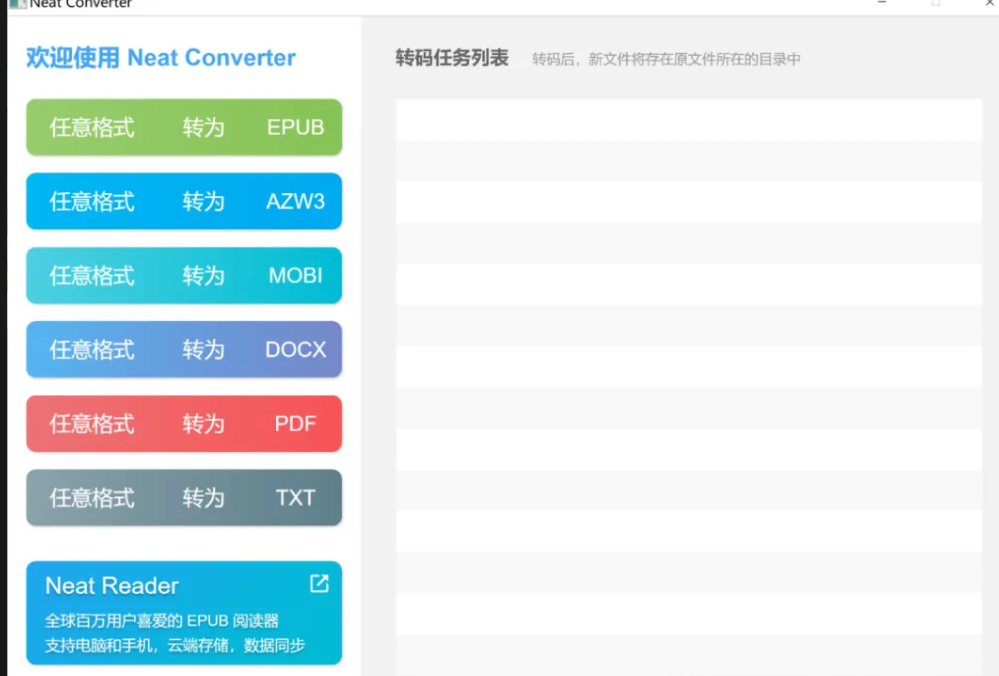Image resolution: width=999 pixels, height=676 pixels.
Task: Click the "欢迎使用 Neat Converter" heading
Action: pyautogui.click(x=161, y=58)
